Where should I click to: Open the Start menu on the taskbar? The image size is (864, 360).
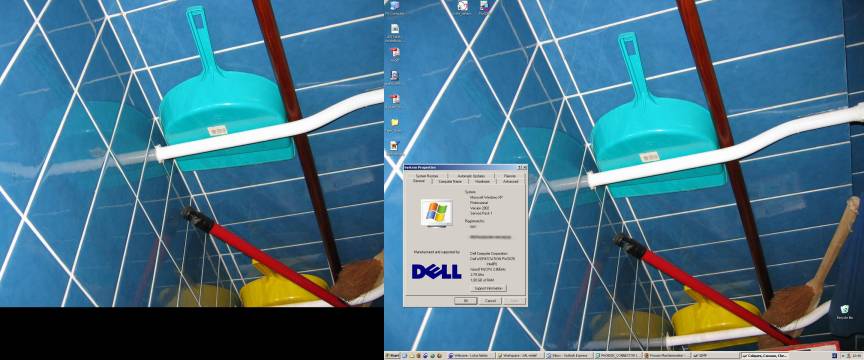(392, 356)
